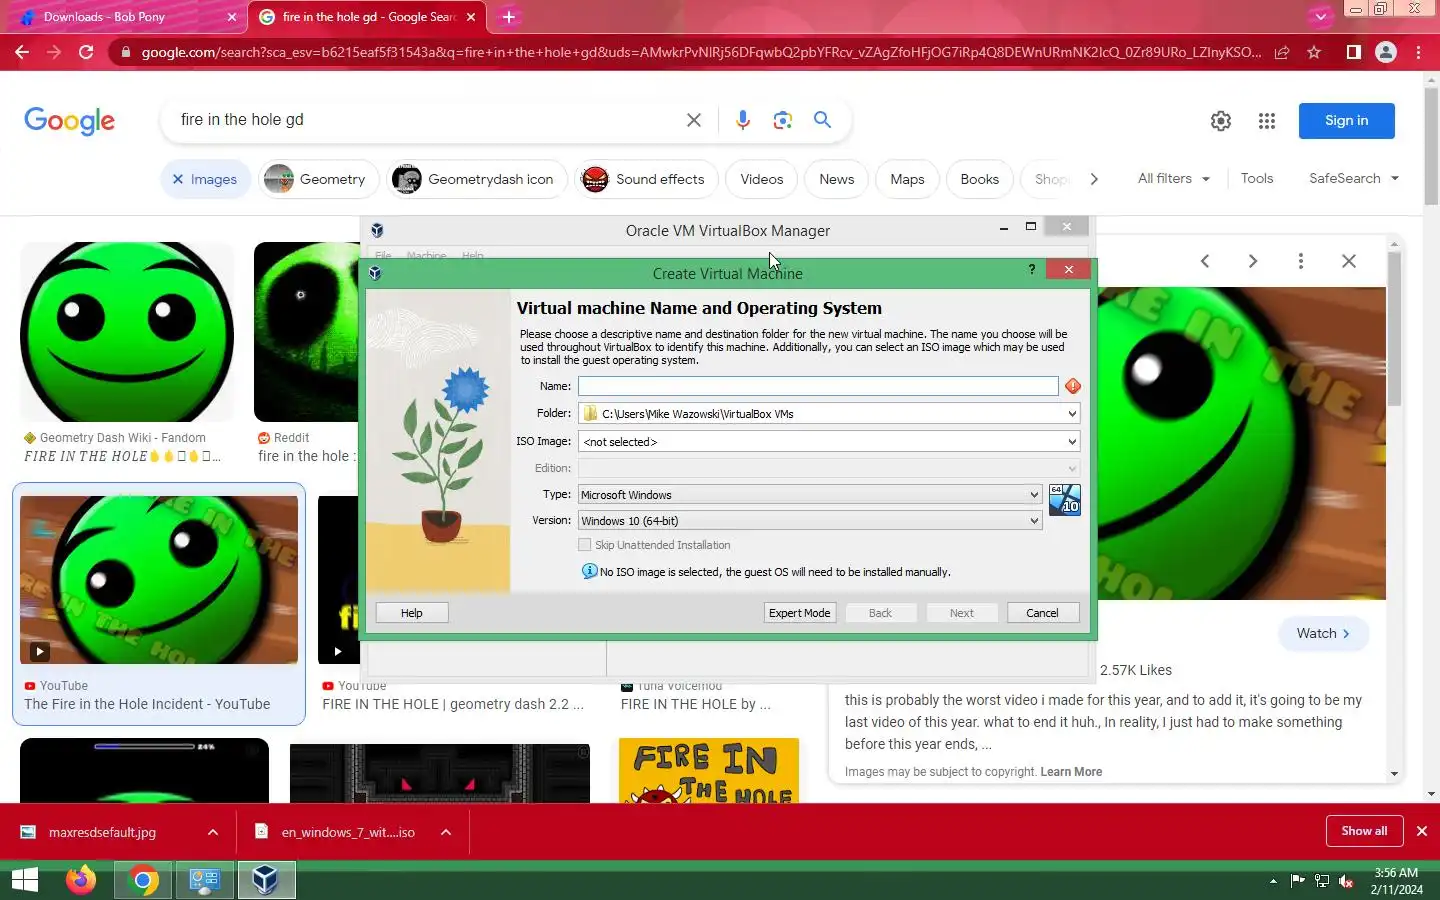1440x900 pixels.
Task: Click the help question mark in the dialog title
Action: coord(1031,269)
